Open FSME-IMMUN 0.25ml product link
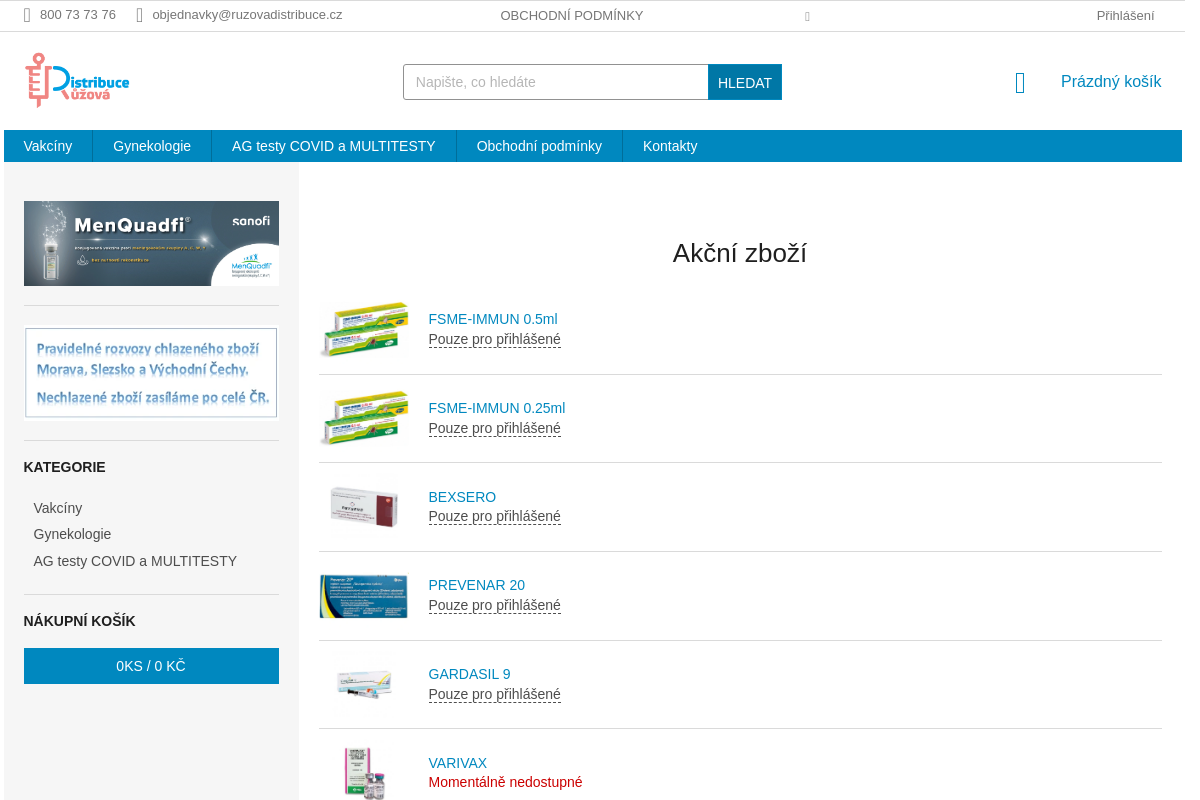 point(497,408)
